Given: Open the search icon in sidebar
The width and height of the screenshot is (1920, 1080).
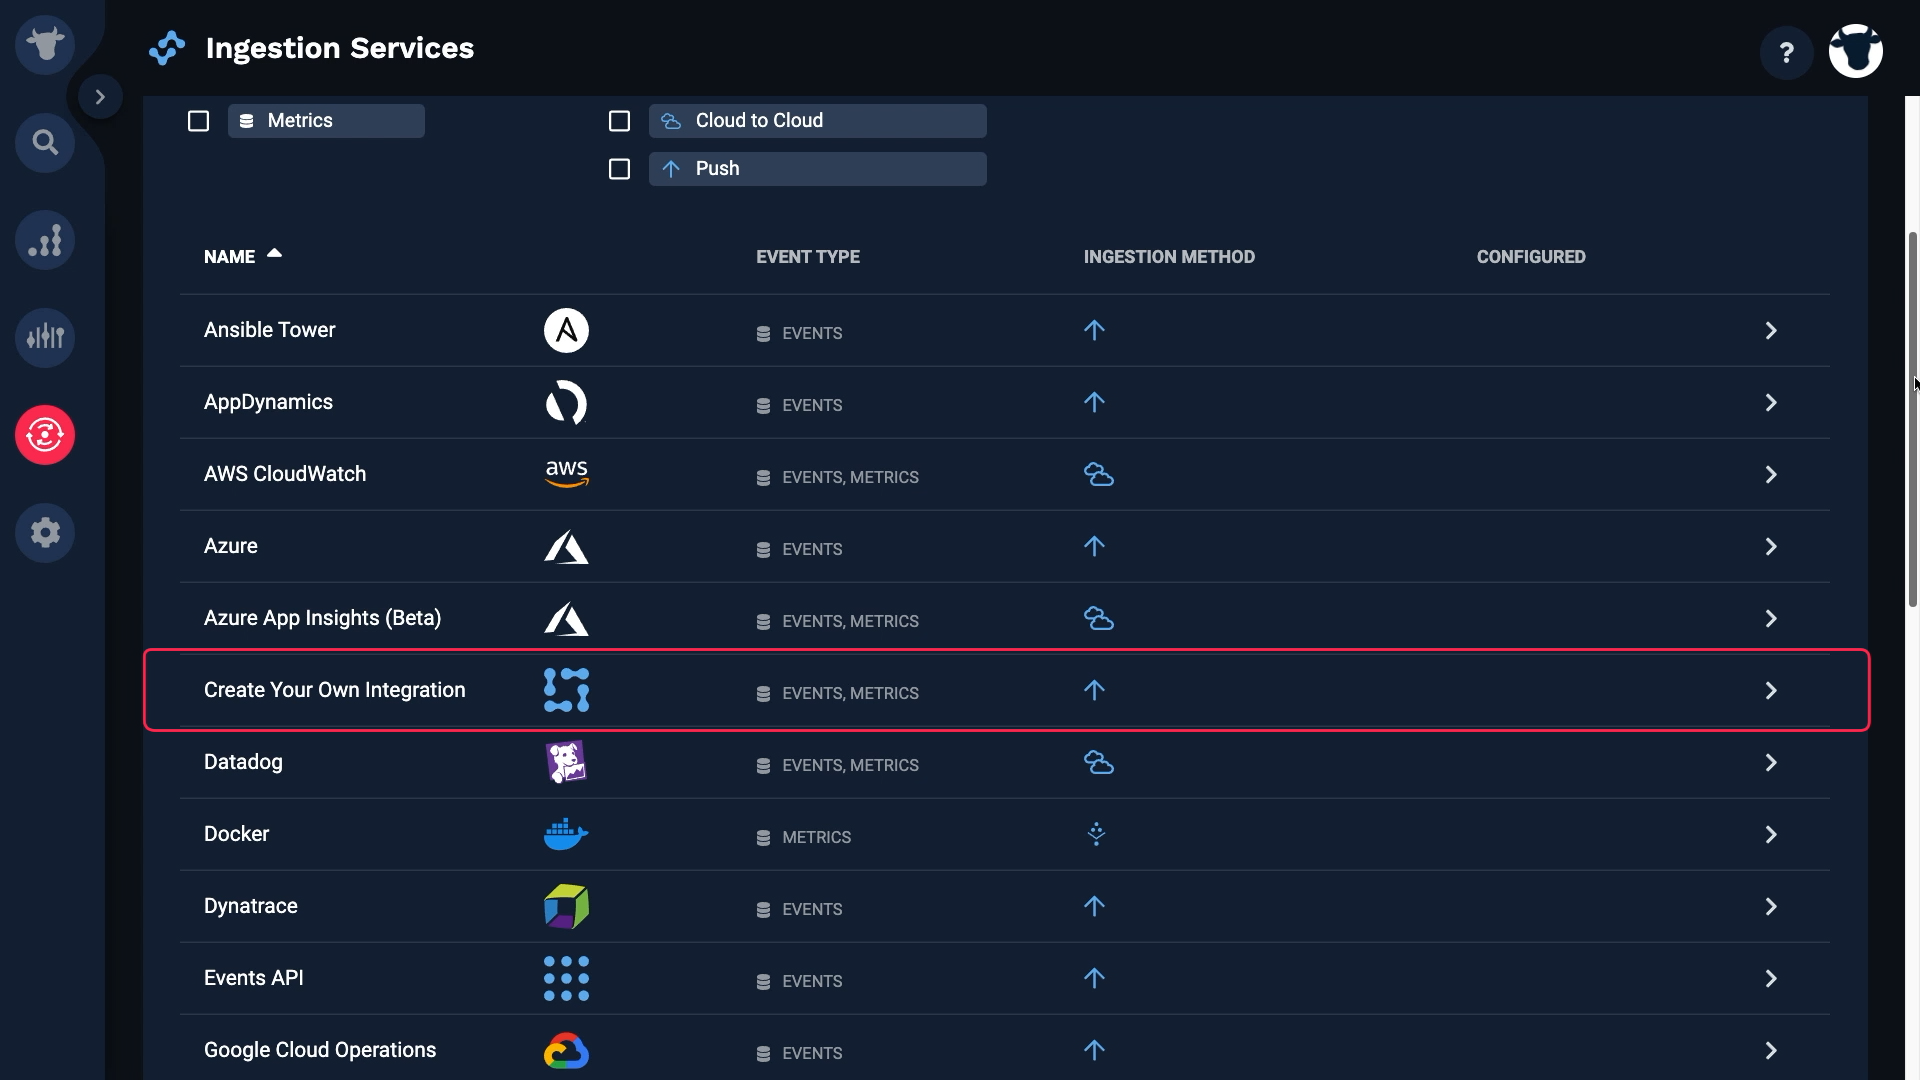Looking at the screenshot, I should 45,143.
